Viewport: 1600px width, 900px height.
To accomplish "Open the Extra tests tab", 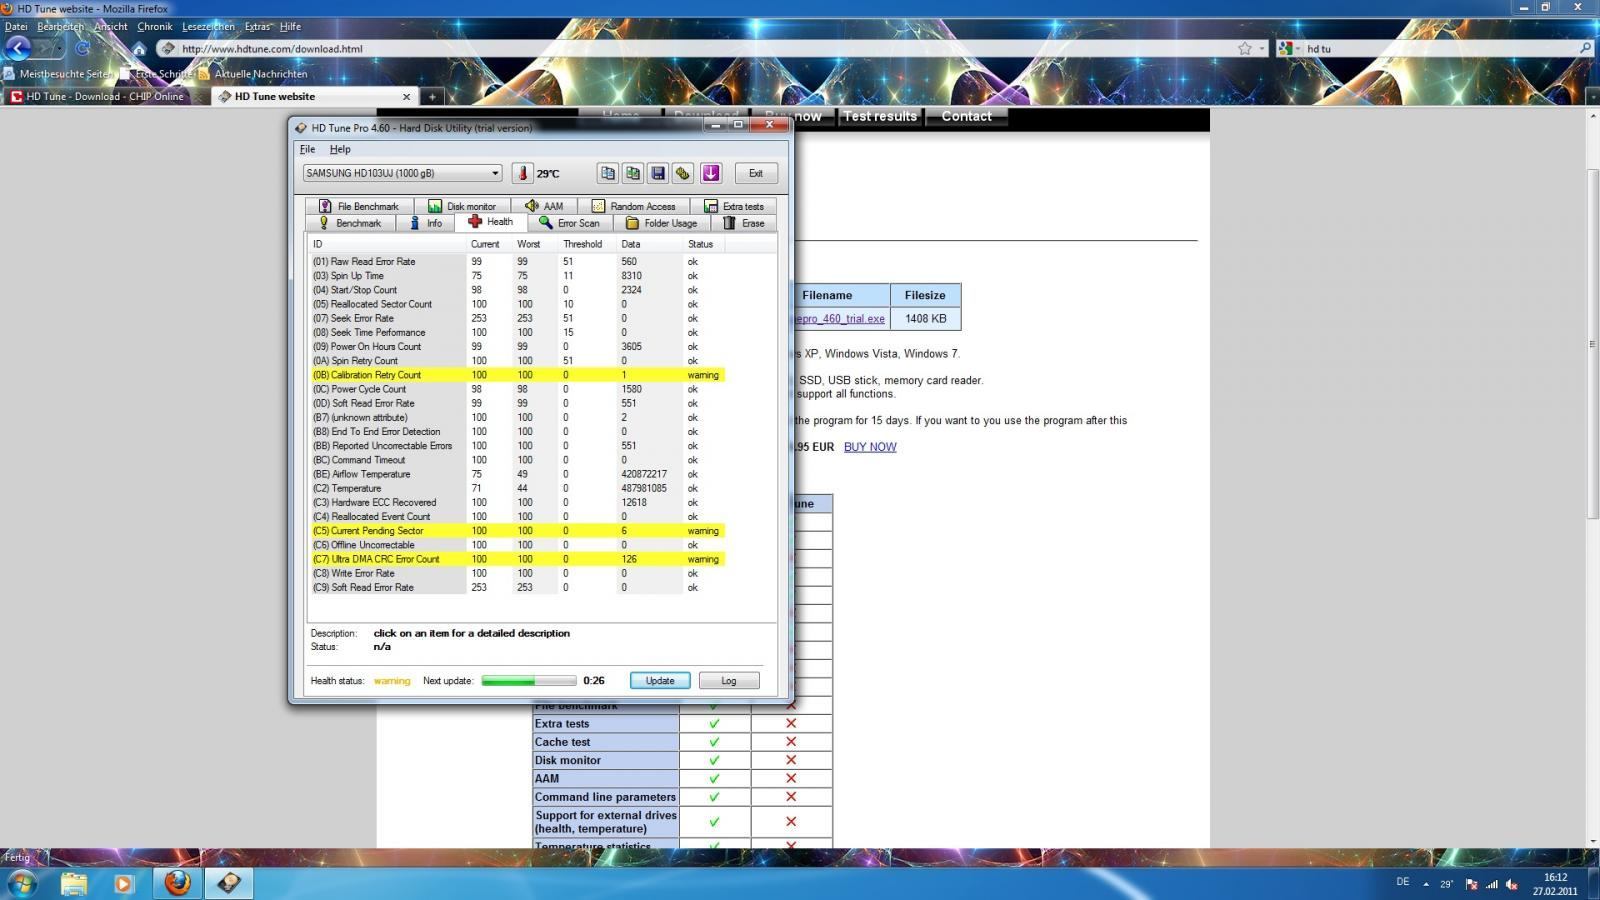I will [x=733, y=206].
